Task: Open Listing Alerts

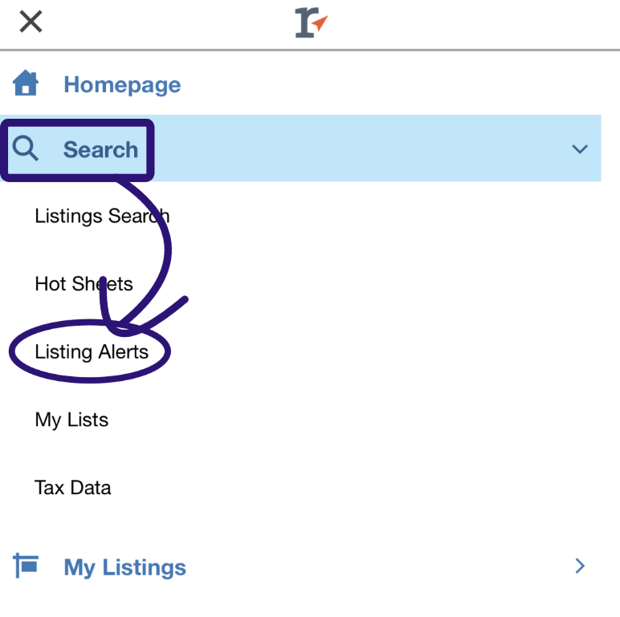Action: point(91,352)
